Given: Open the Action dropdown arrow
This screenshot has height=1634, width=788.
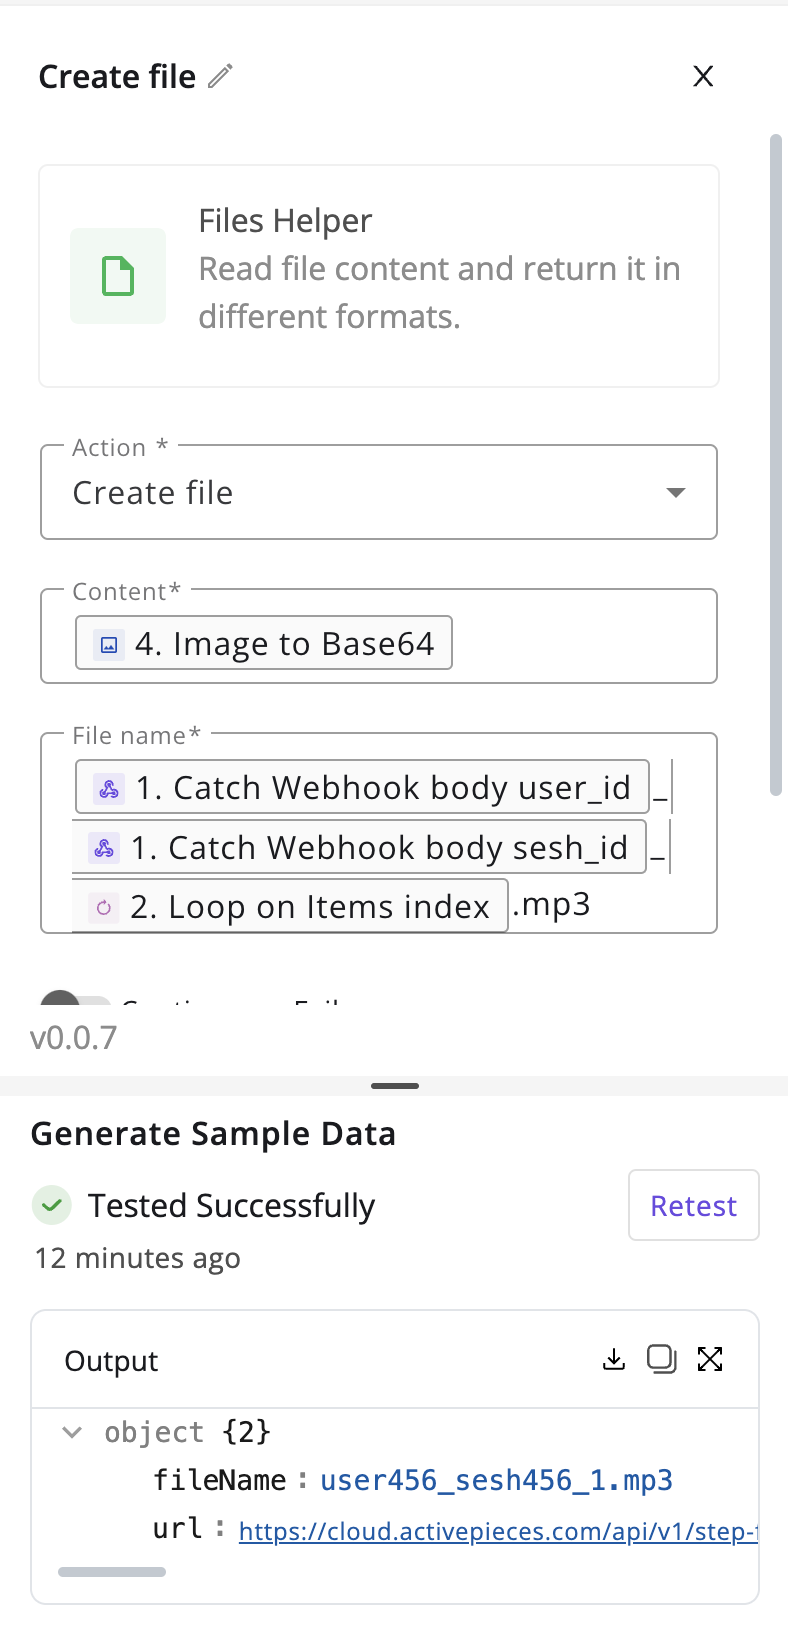Looking at the screenshot, I should click(676, 492).
